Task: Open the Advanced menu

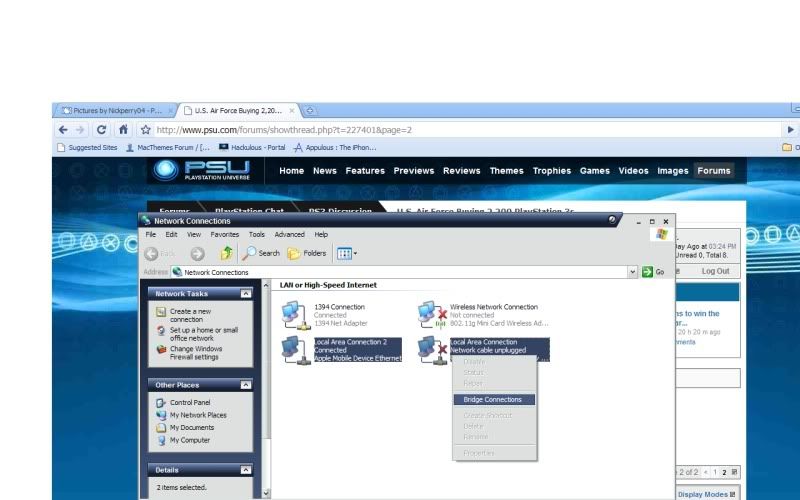Action: pyautogui.click(x=289, y=235)
